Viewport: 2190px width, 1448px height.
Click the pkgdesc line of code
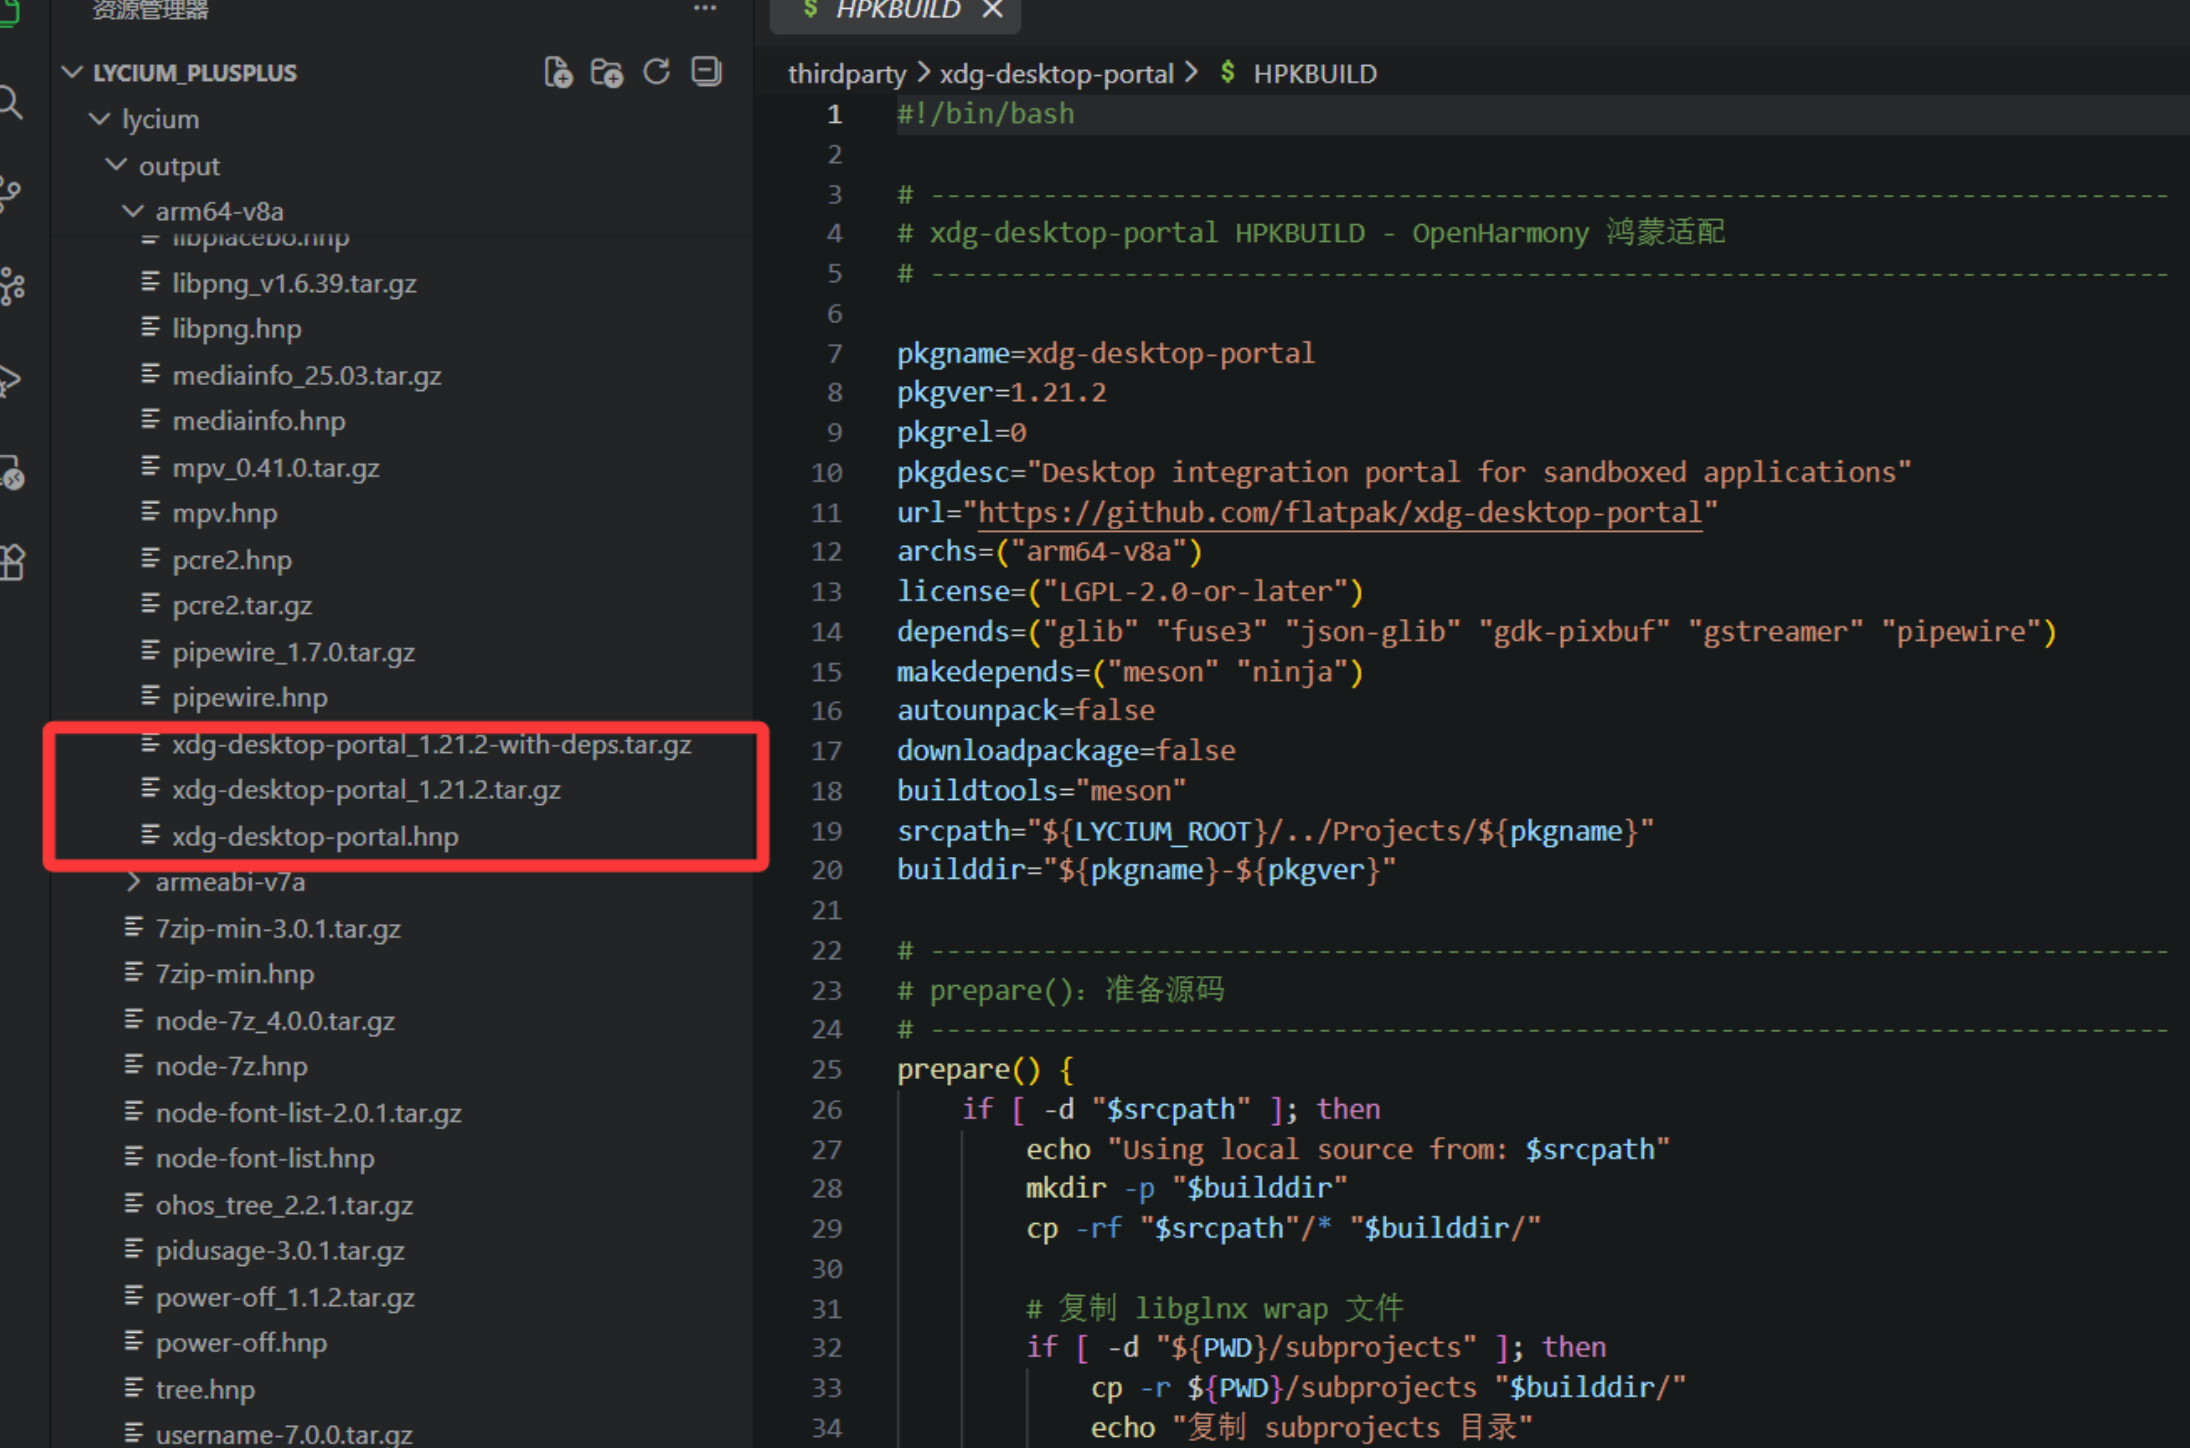tap(1404, 472)
